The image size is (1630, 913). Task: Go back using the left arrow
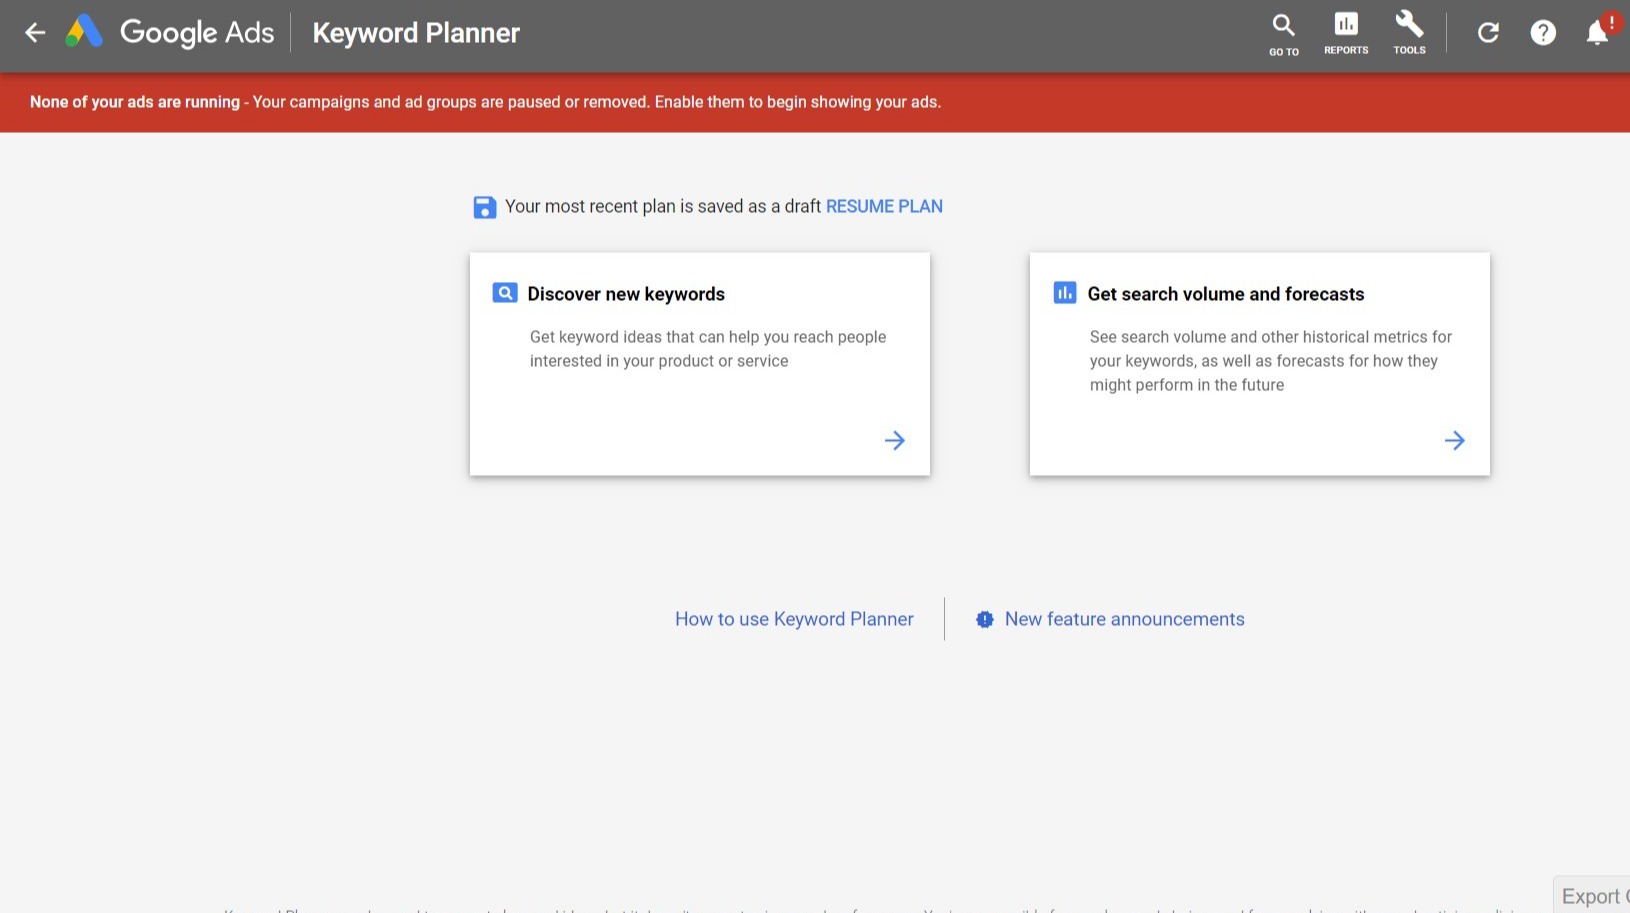tap(35, 33)
